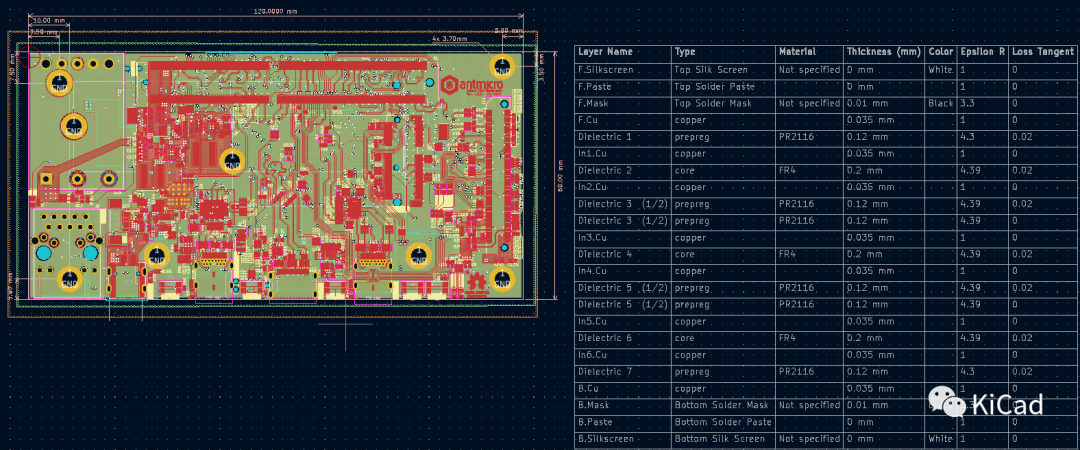Click the "Layer Name" column header
This screenshot has width=1080, height=450.
click(623, 52)
